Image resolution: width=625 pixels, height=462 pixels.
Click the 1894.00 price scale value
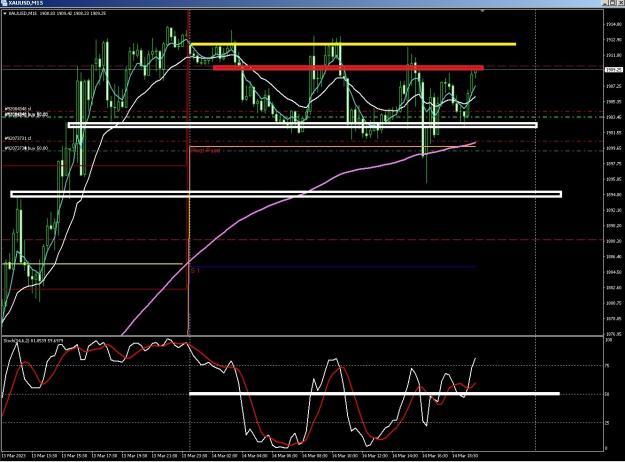(613, 195)
